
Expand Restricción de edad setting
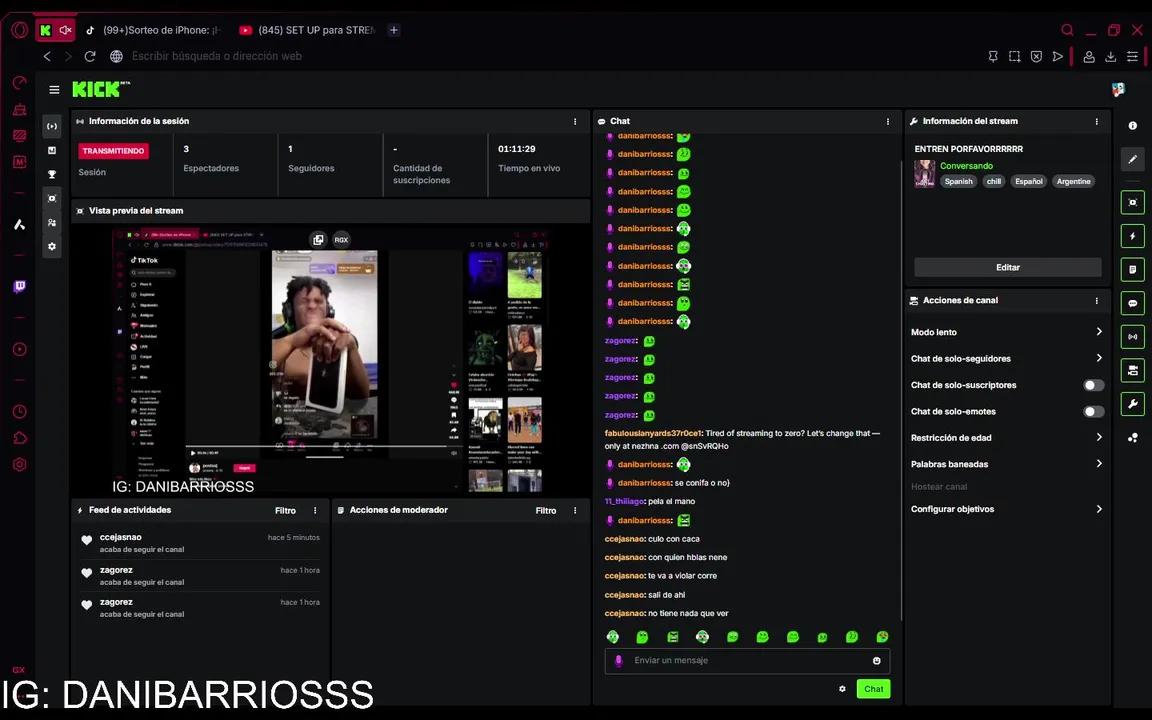click(1007, 438)
